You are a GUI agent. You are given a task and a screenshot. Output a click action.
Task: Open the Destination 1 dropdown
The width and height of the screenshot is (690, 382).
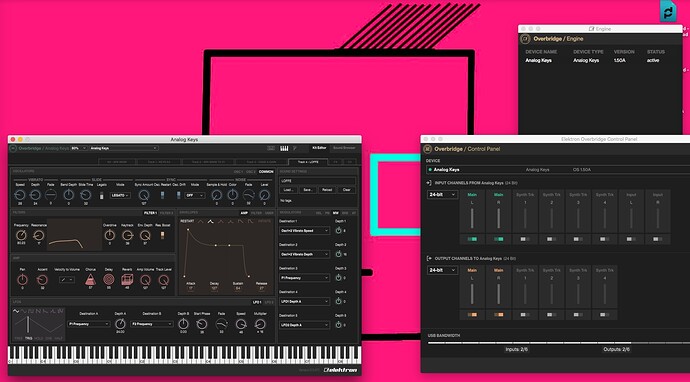coord(304,231)
